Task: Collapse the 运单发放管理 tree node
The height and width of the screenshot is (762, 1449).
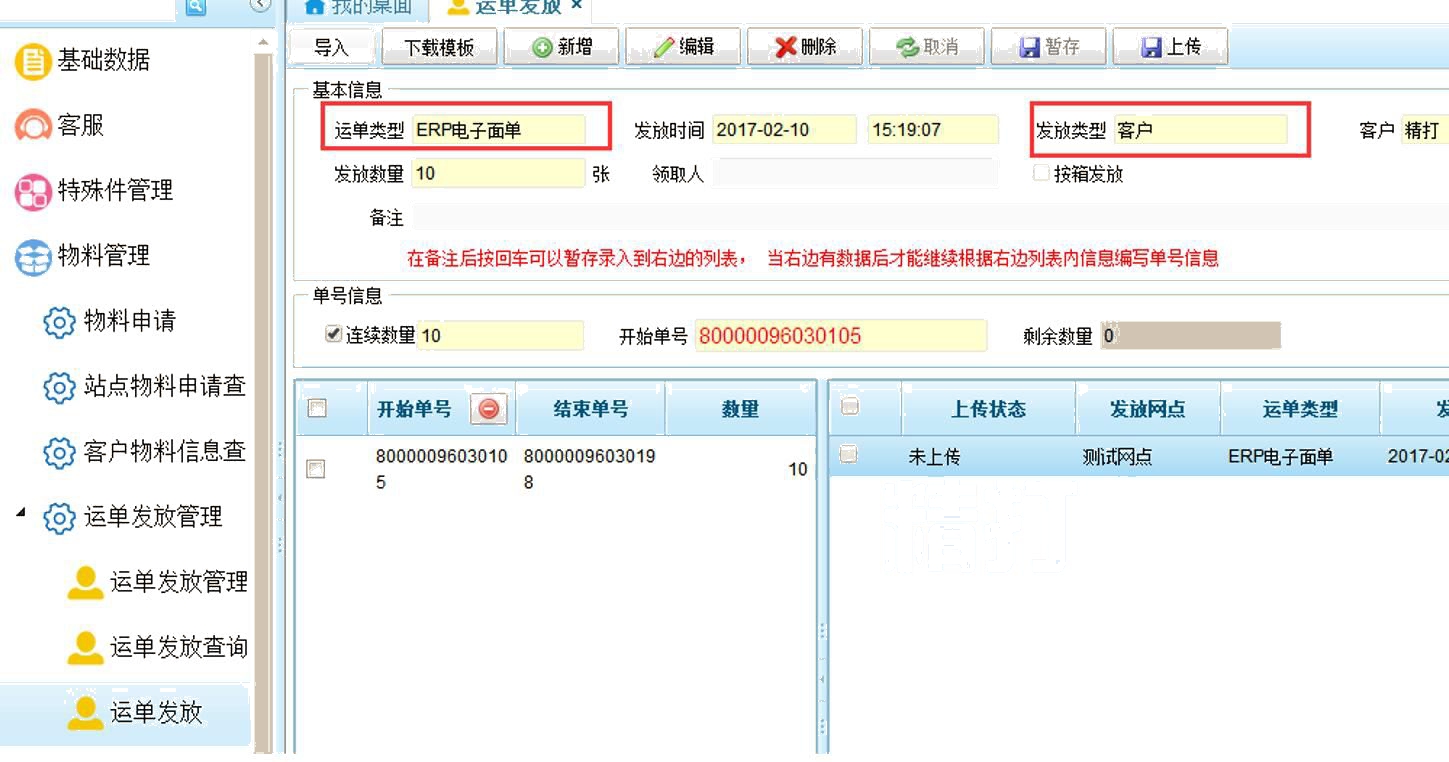Action: pos(22,514)
